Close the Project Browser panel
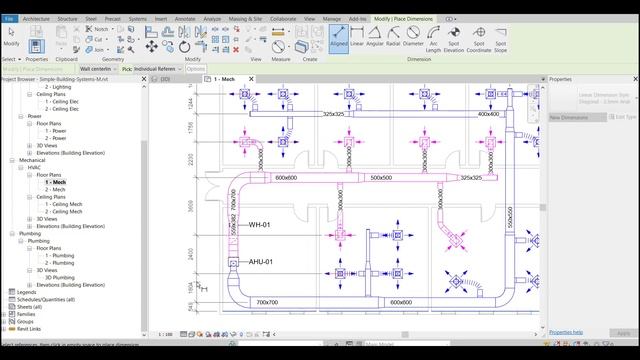Screen dimensions: 640x360 coord(144,79)
